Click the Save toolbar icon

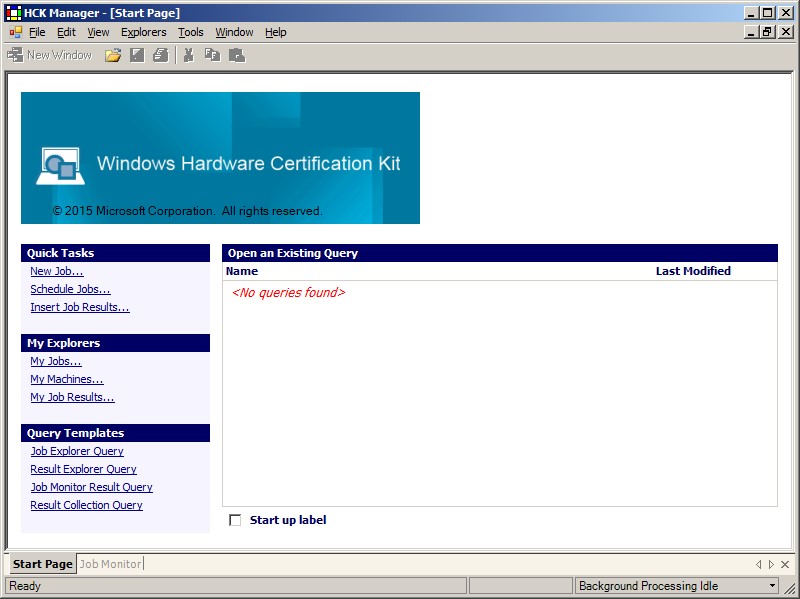point(137,55)
